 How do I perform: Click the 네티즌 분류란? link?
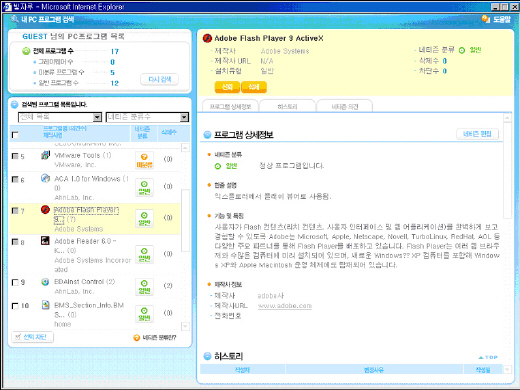(159, 338)
